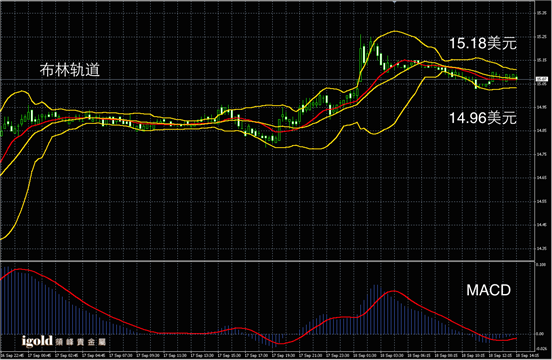The image size is (552, 360).
Task: Select the MACD indicator label
Action: click(x=488, y=290)
